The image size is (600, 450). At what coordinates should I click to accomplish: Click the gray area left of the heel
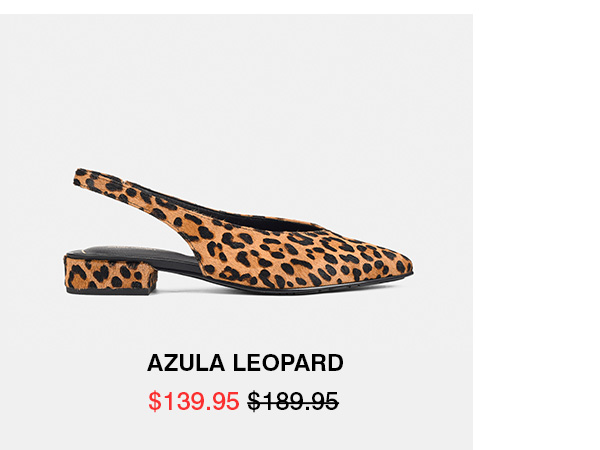pyautogui.click(x=35, y=272)
